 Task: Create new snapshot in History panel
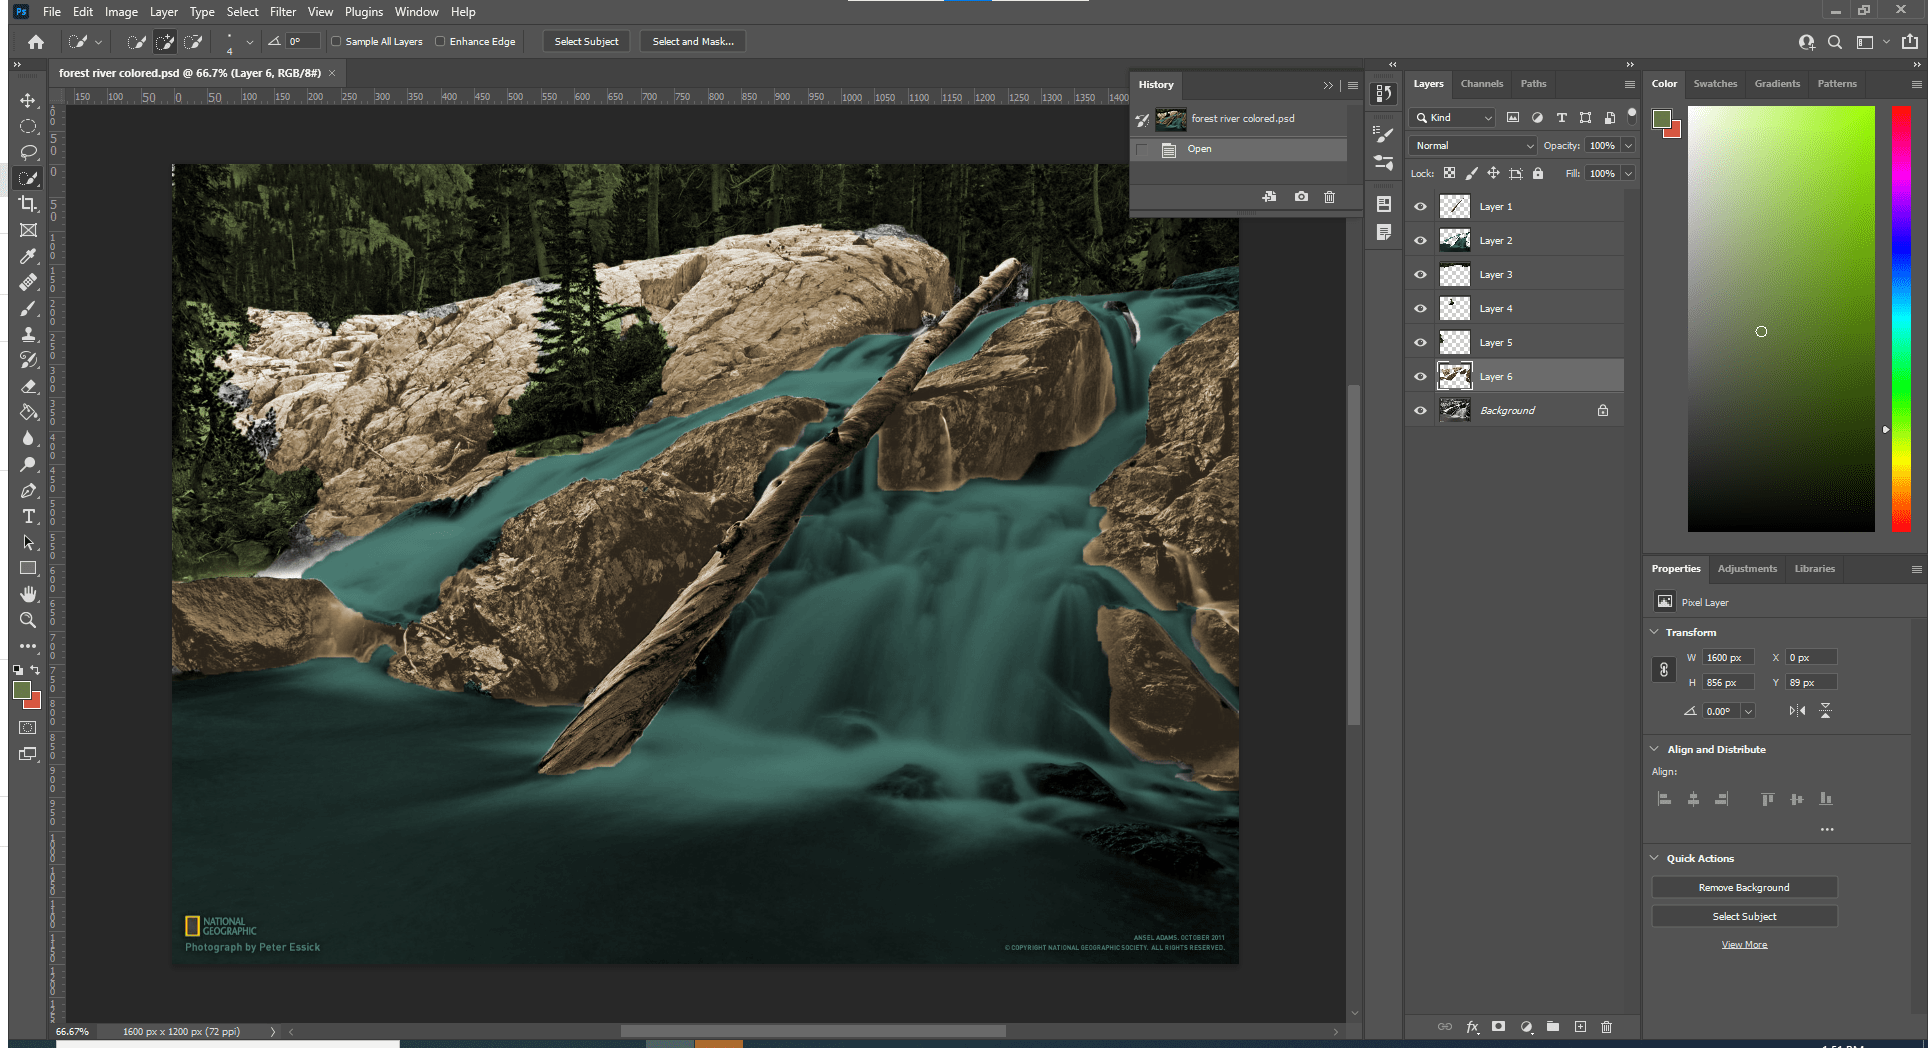point(1301,197)
